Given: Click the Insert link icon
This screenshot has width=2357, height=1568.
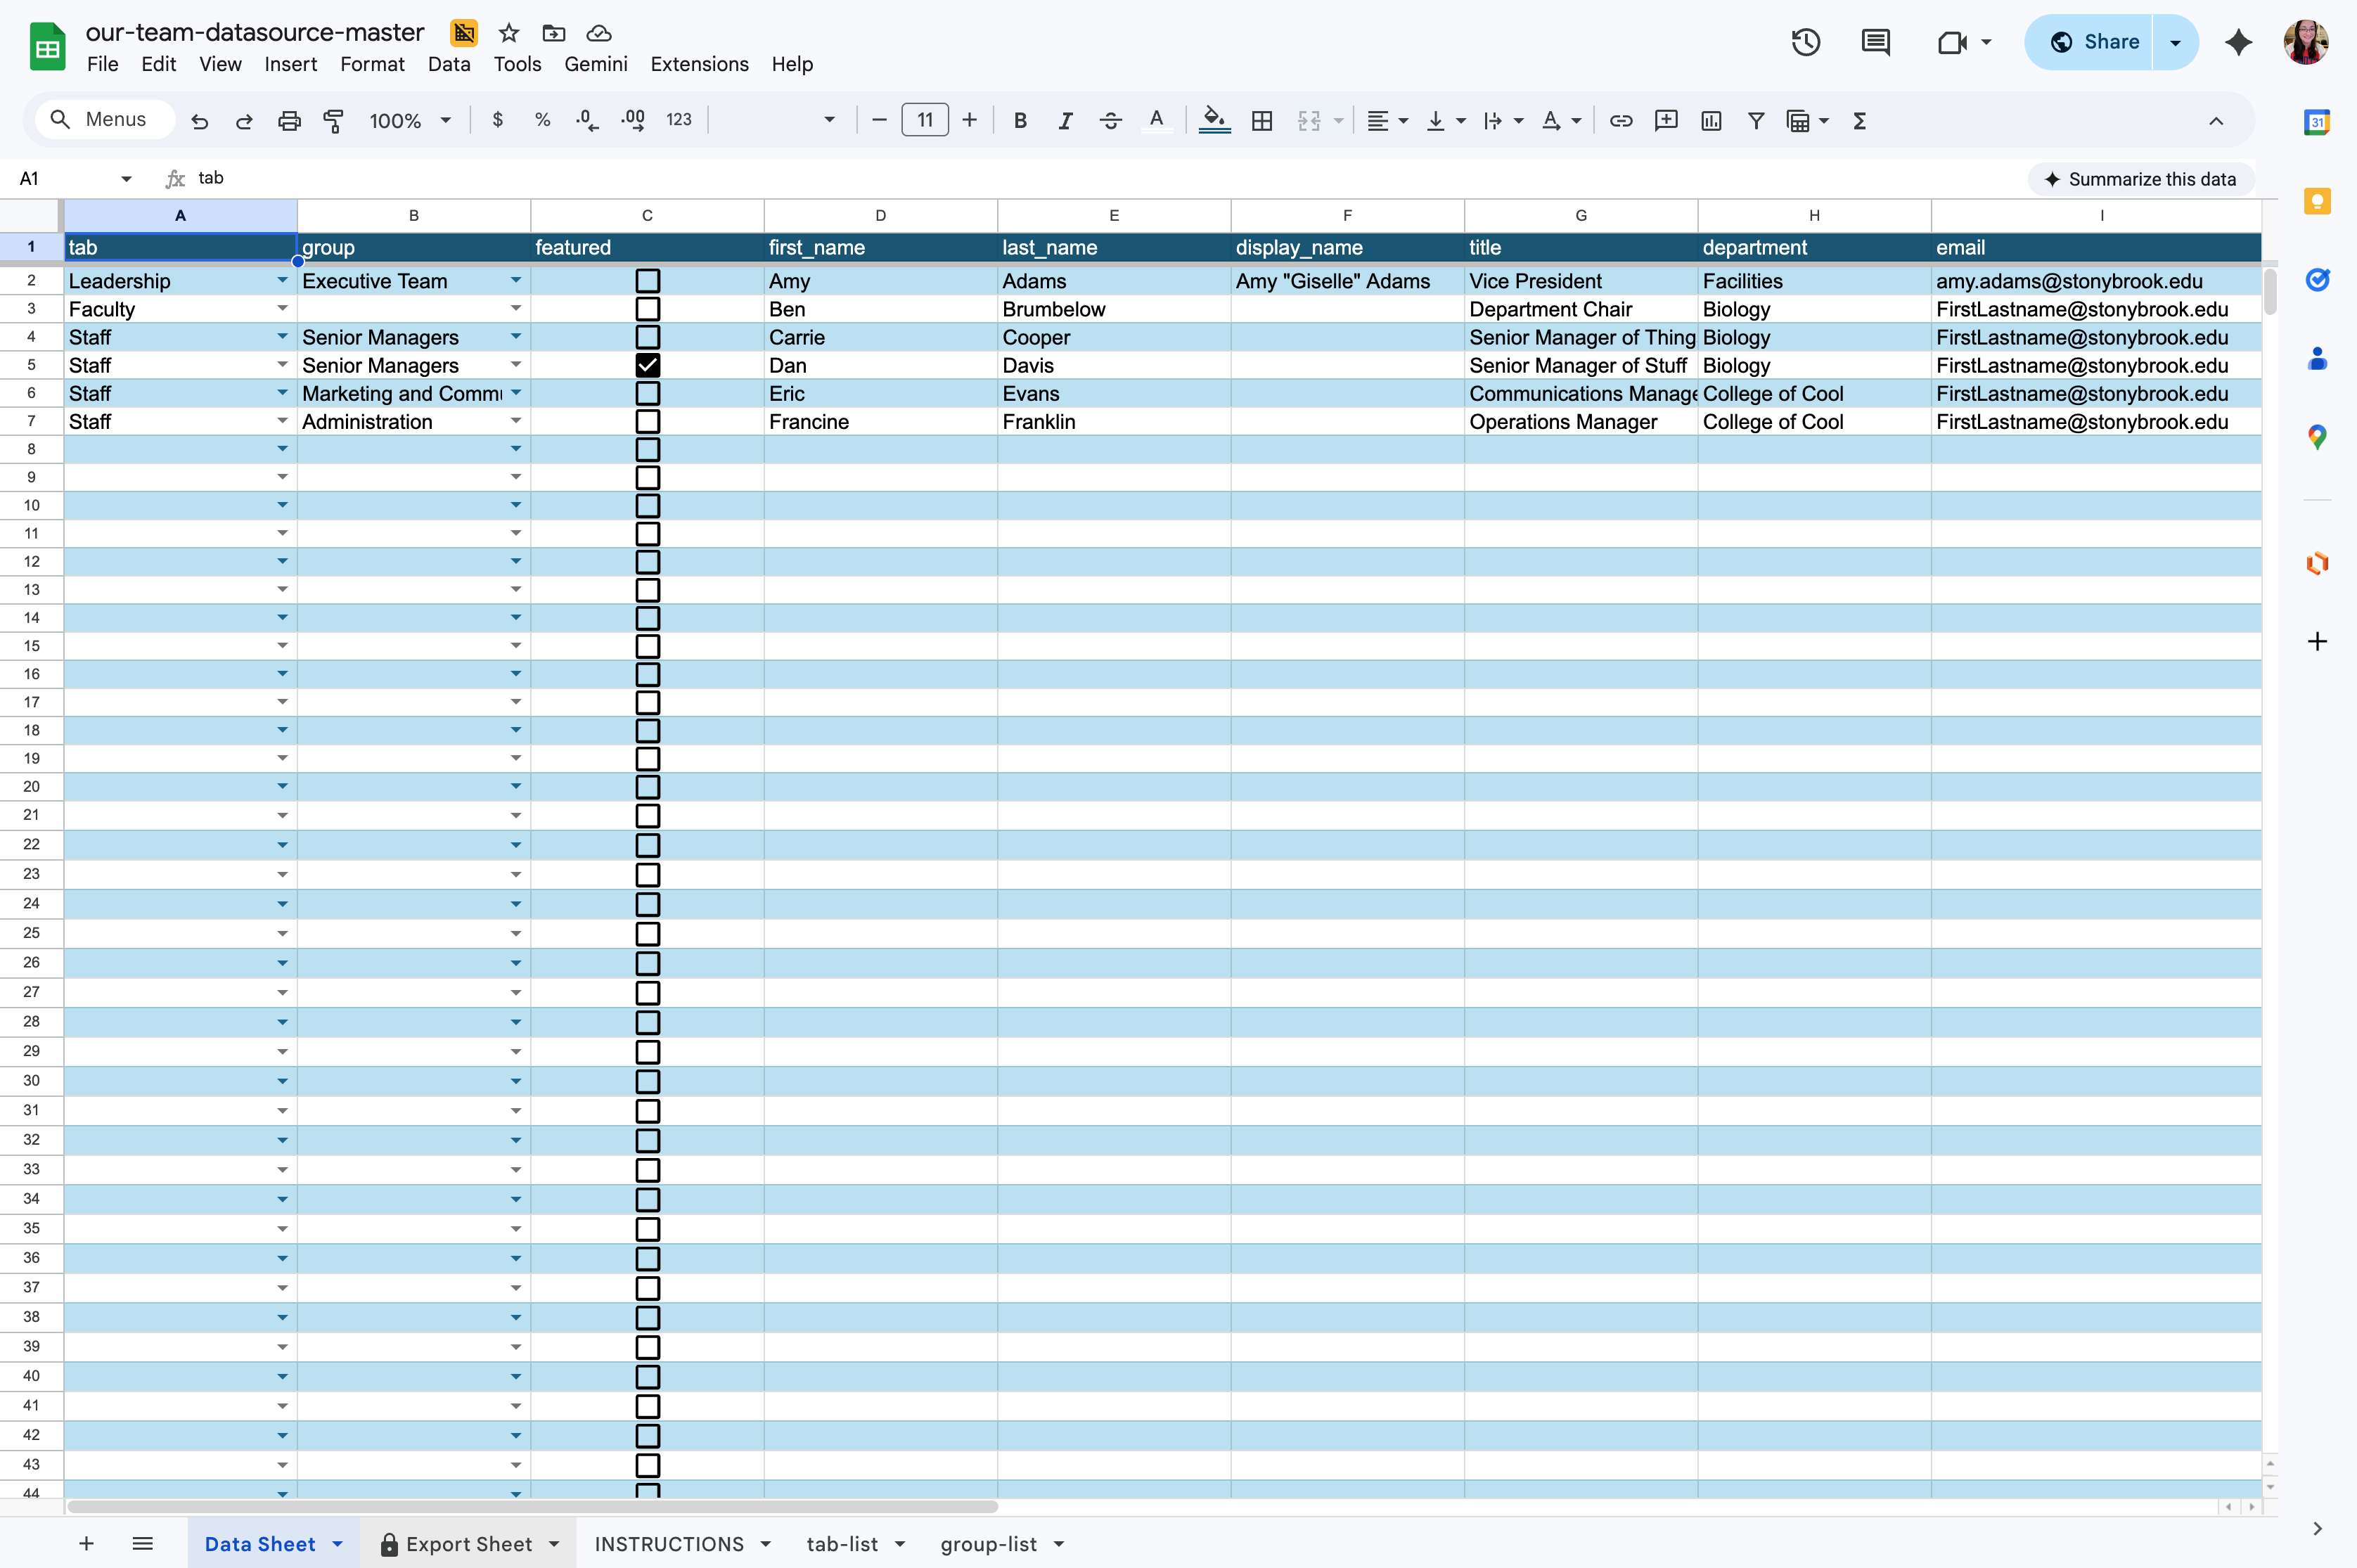Looking at the screenshot, I should point(1621,121).
